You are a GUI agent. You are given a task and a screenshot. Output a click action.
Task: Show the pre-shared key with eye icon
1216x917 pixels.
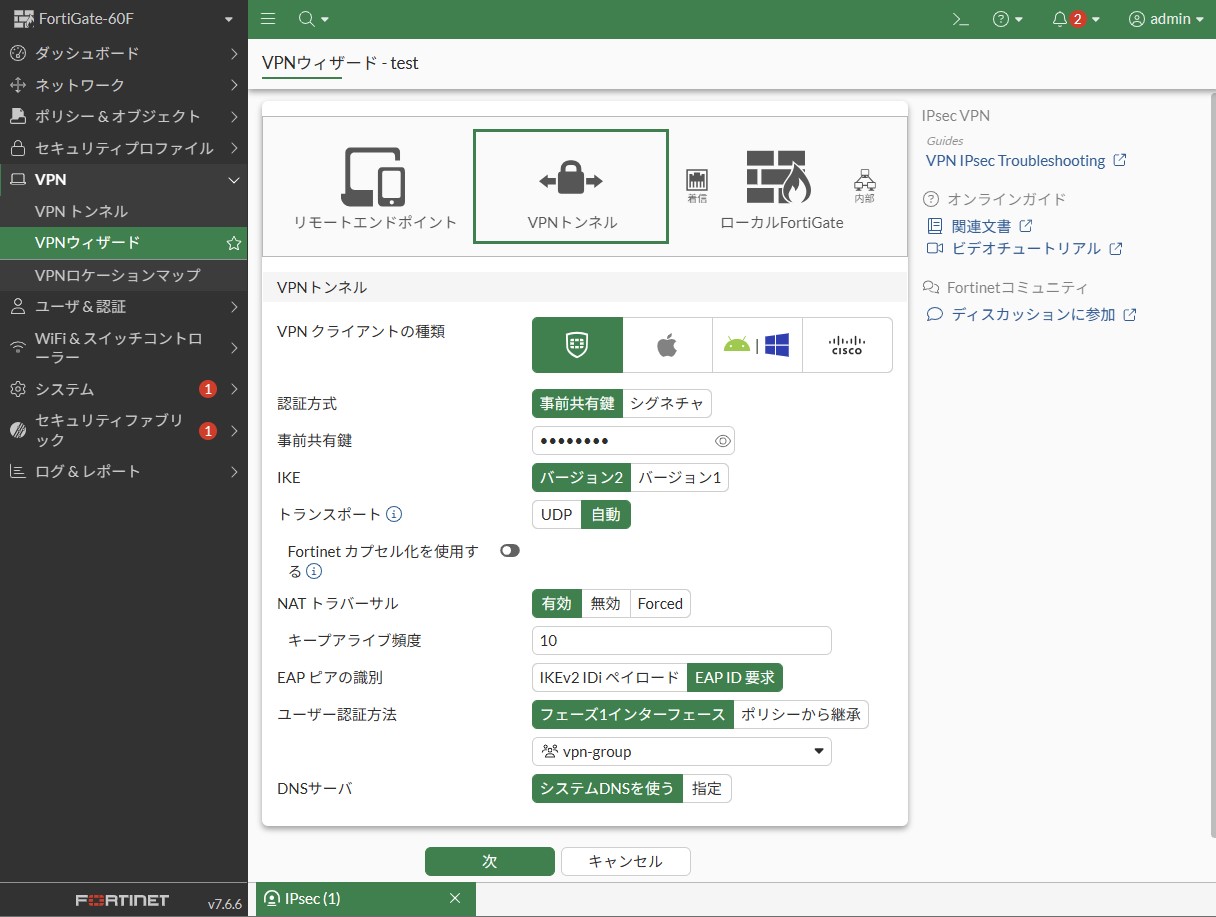[723, 441]
